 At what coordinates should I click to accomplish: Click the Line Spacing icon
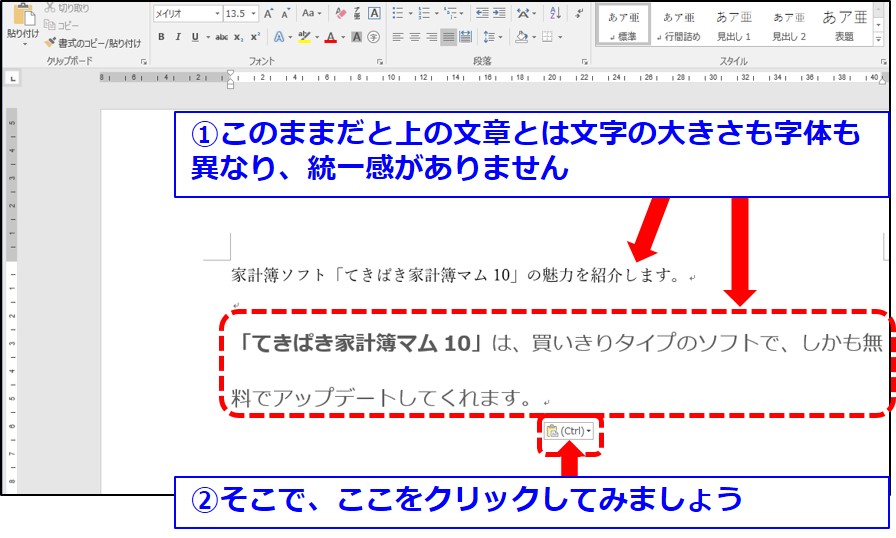(x=489, y=37)
